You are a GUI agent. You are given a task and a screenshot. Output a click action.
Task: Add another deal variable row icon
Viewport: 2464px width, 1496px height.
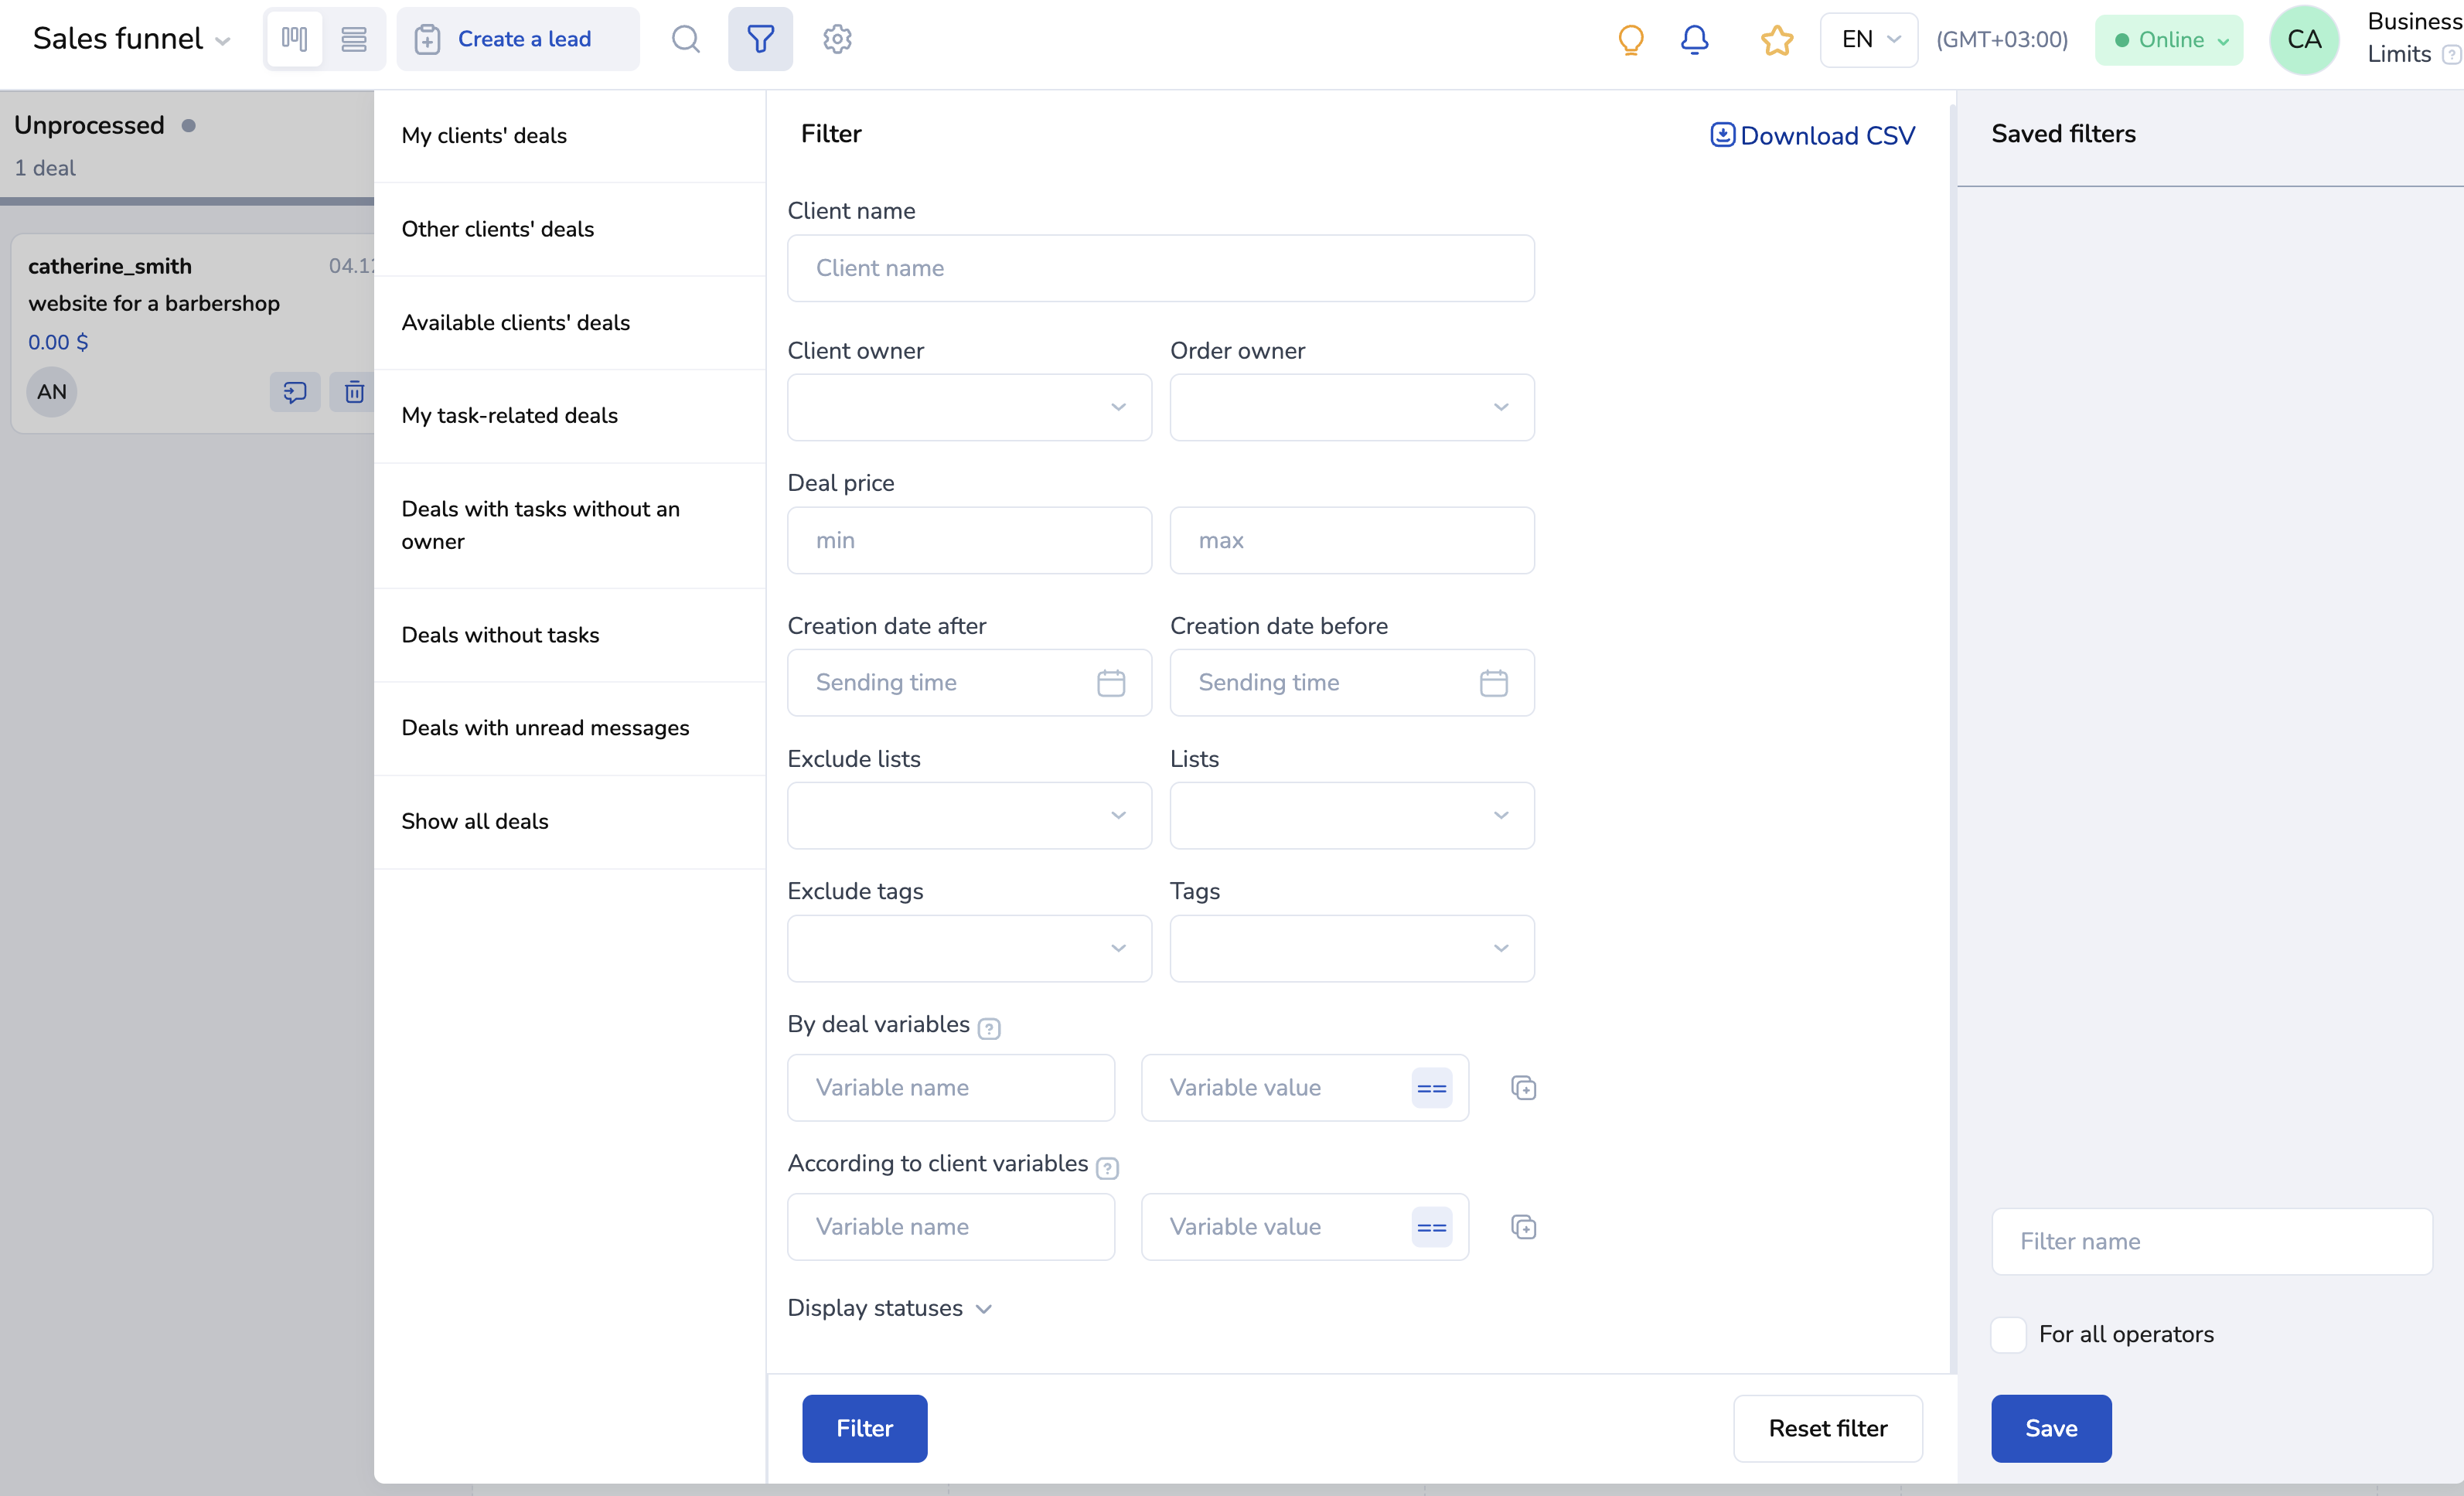point(1523,1087)
